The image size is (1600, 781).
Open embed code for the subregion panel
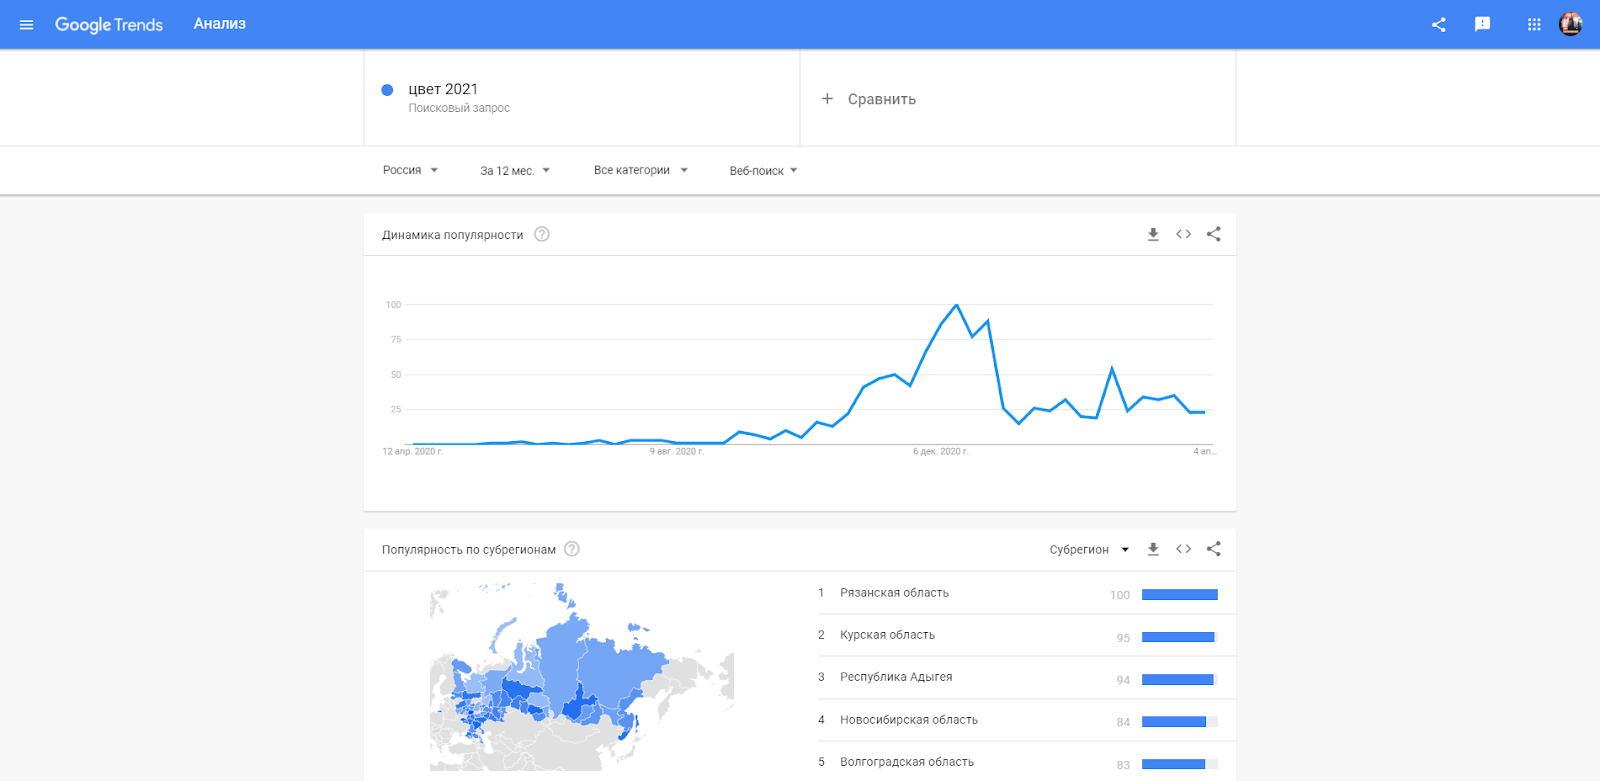[x=1184, y=549]
